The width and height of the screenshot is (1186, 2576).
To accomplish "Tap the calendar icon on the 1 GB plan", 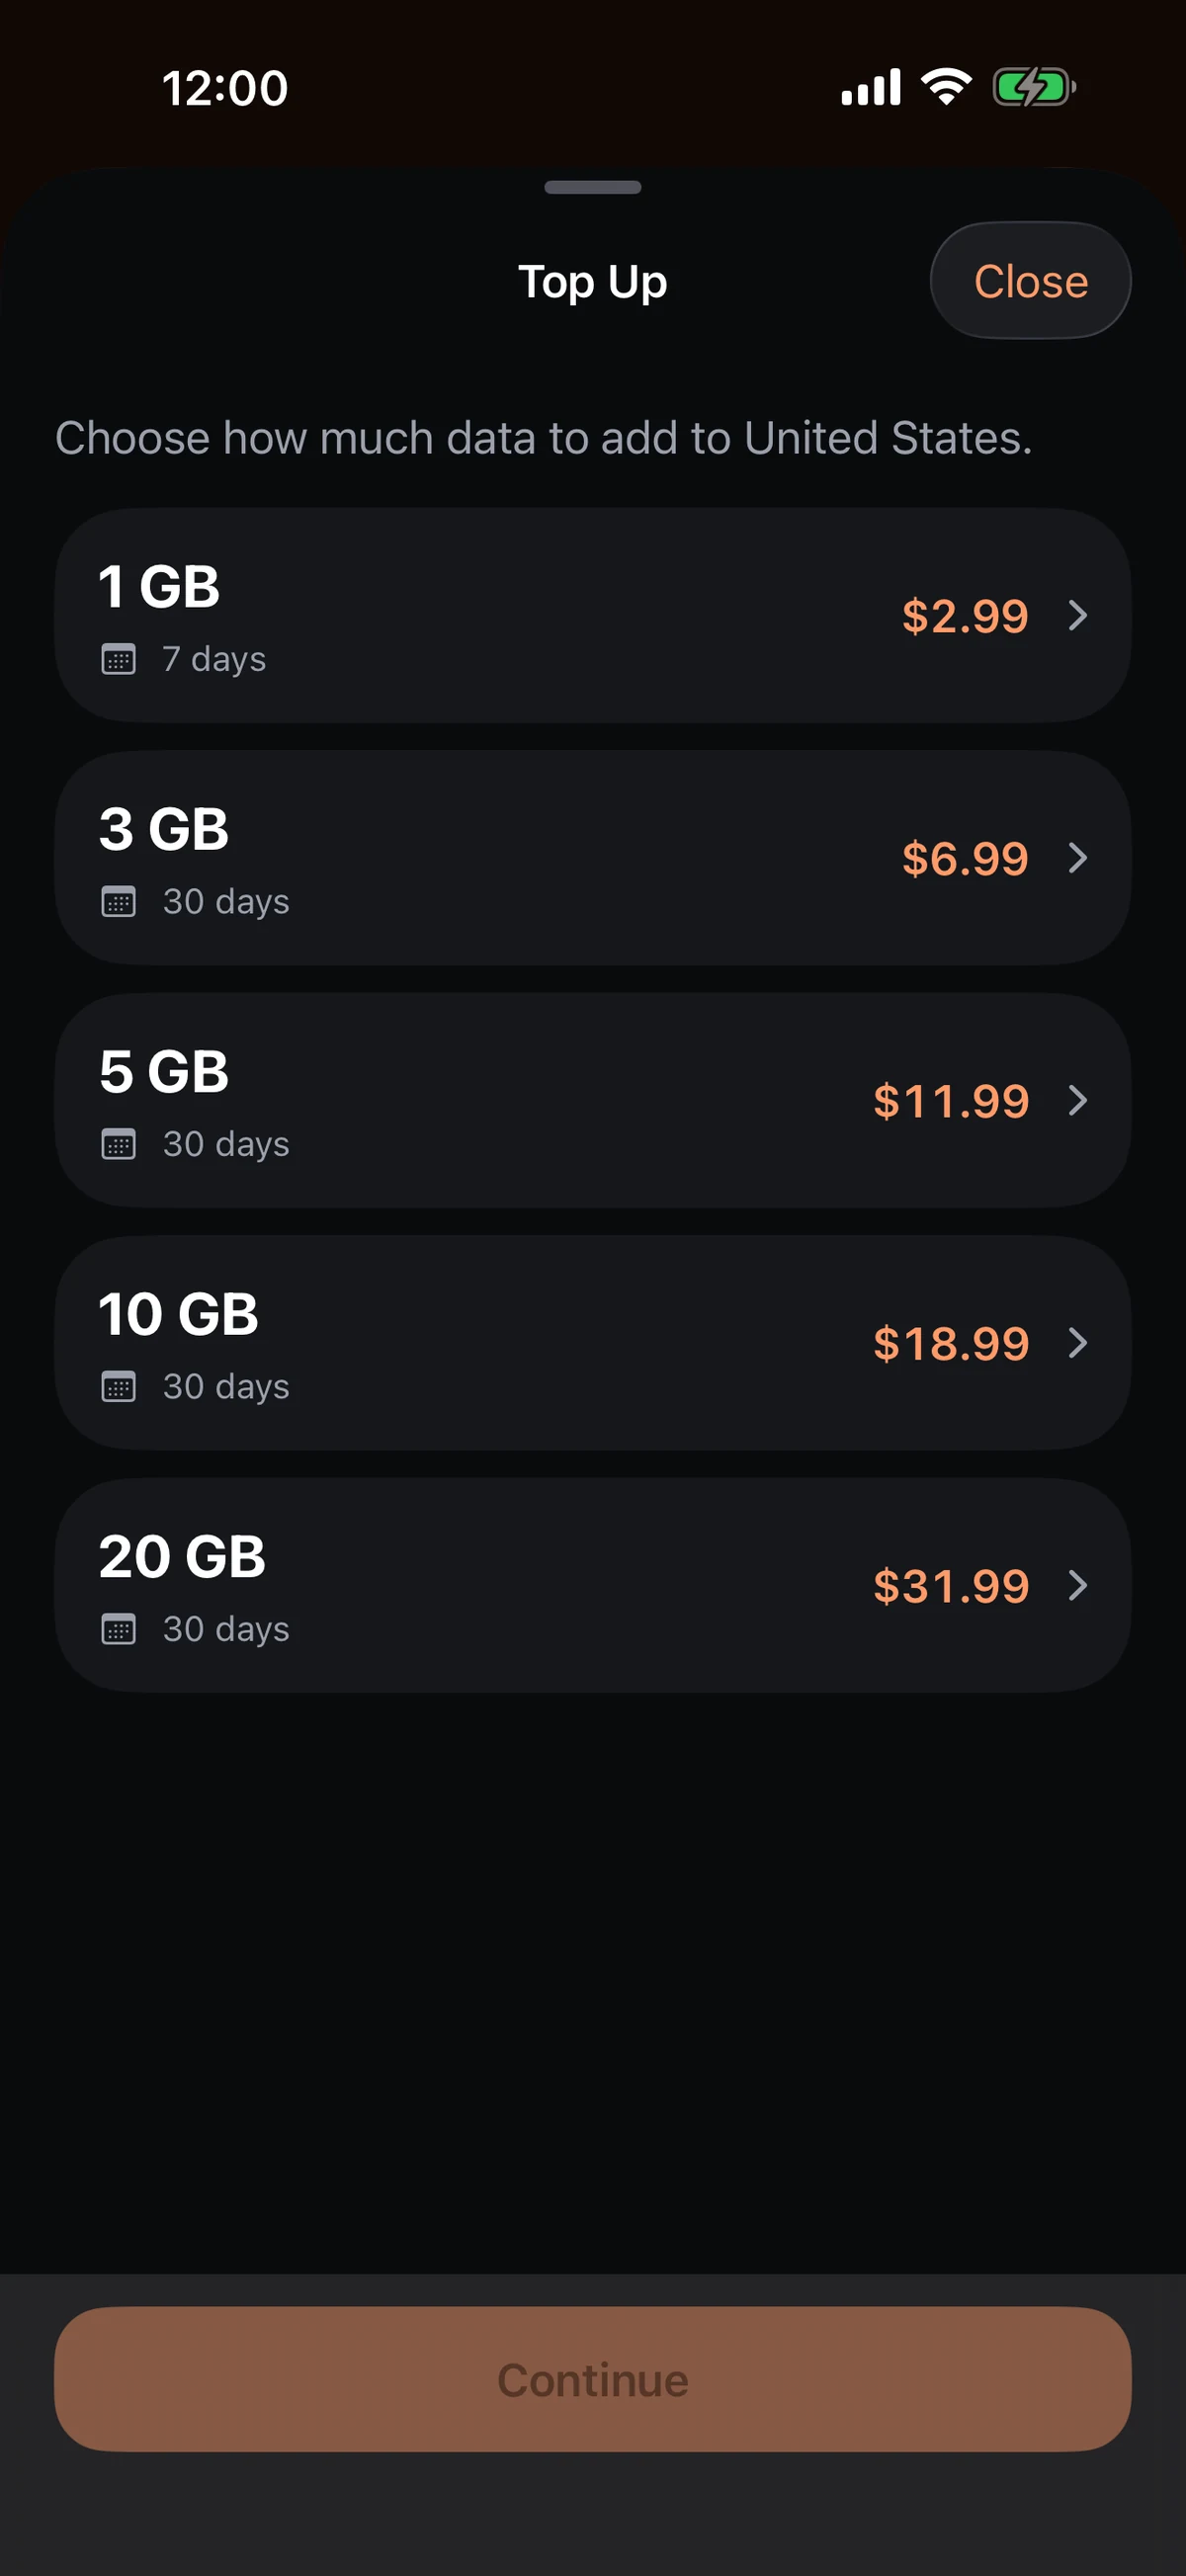I will (118, 659).
